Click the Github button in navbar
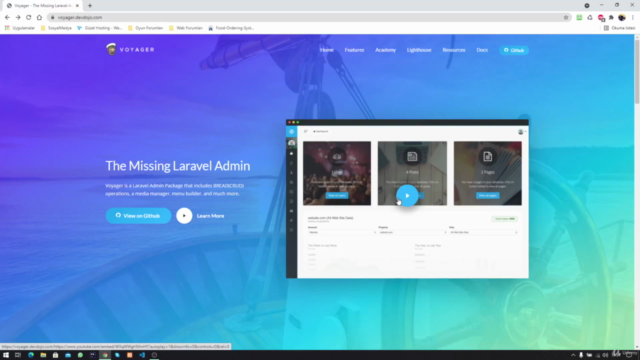 (514, 50)
